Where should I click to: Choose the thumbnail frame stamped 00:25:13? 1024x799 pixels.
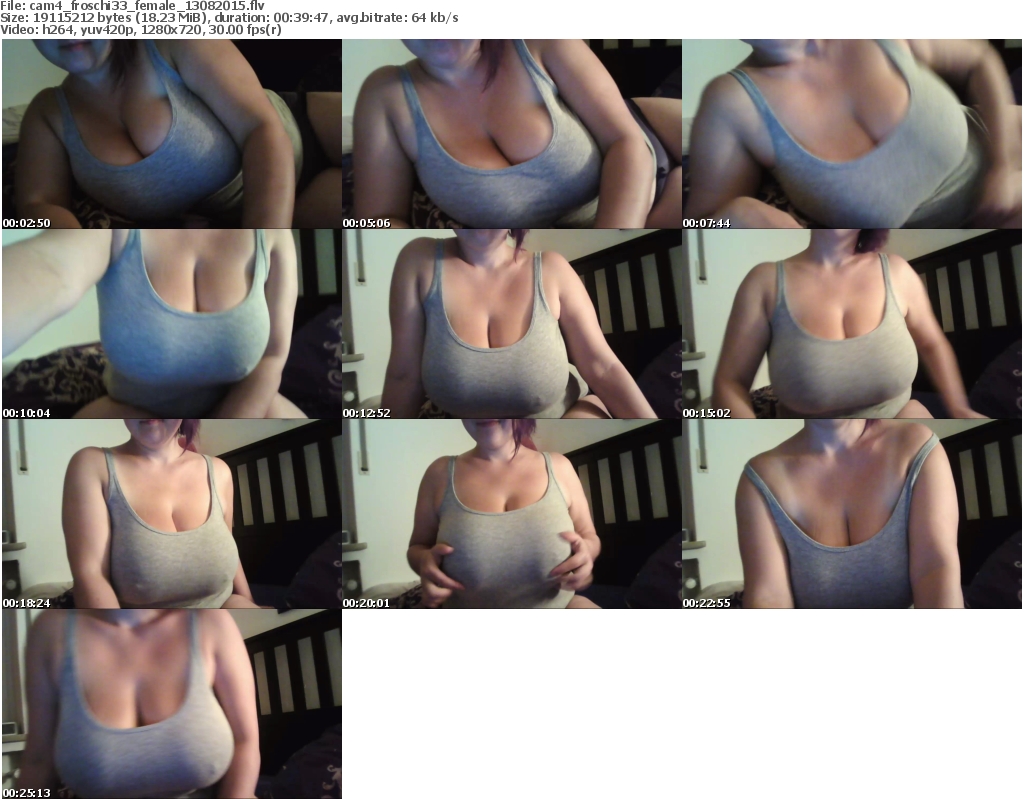(172, 704)
